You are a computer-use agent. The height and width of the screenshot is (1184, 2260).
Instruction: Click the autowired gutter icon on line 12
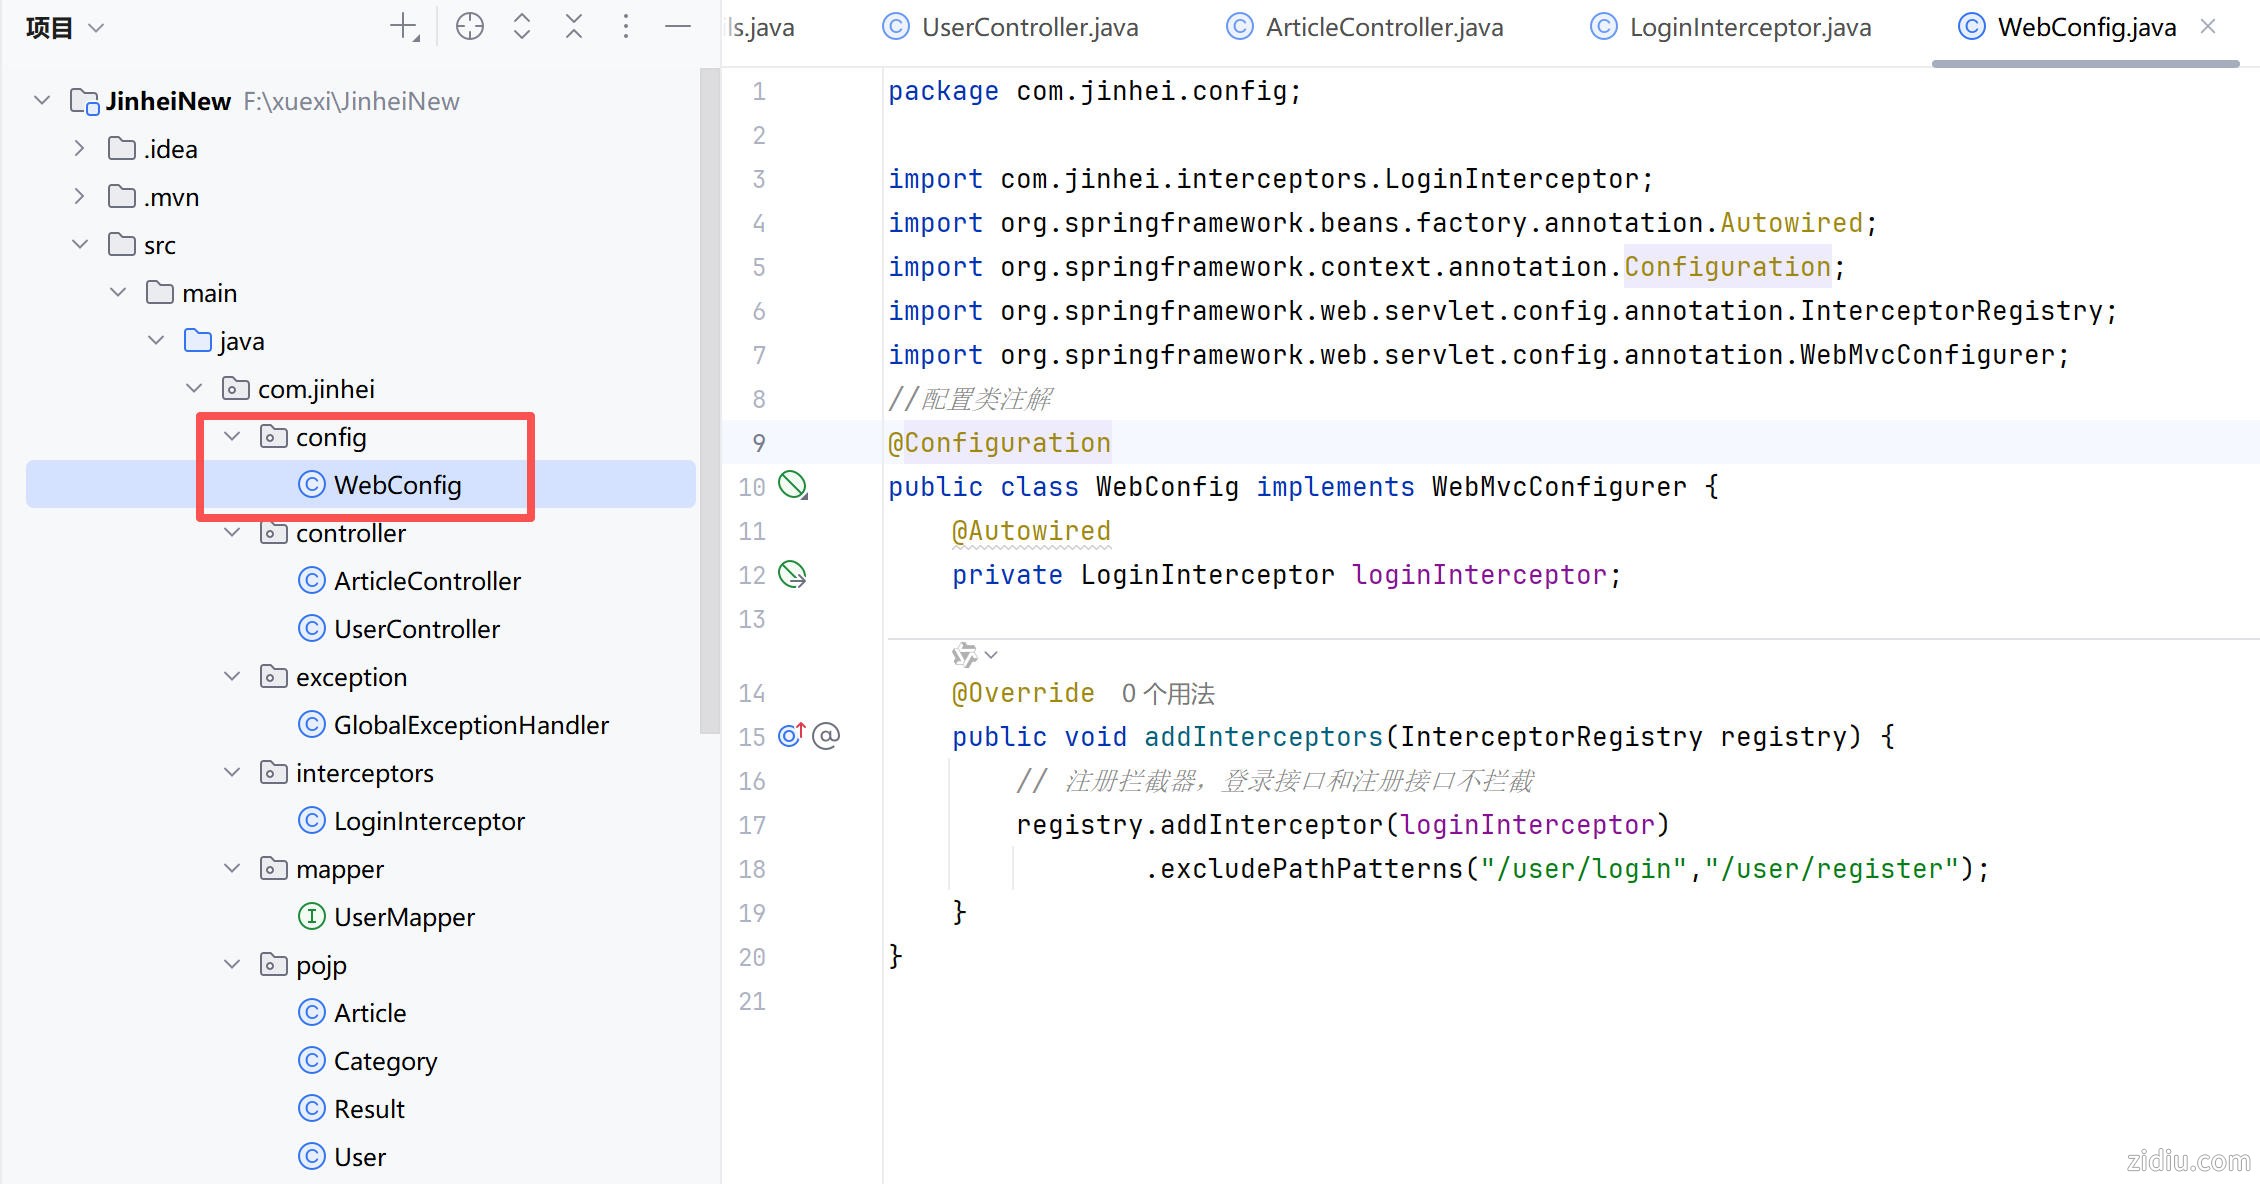[792, 574]
